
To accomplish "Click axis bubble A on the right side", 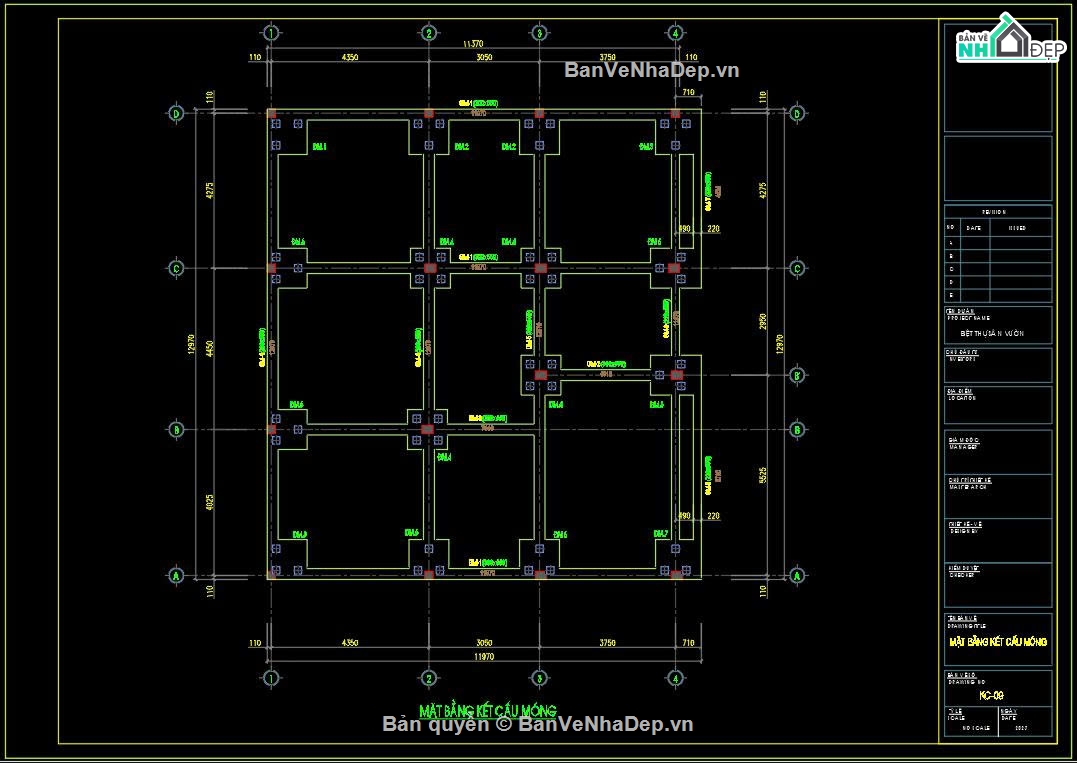I will click(x=797, y=576).
